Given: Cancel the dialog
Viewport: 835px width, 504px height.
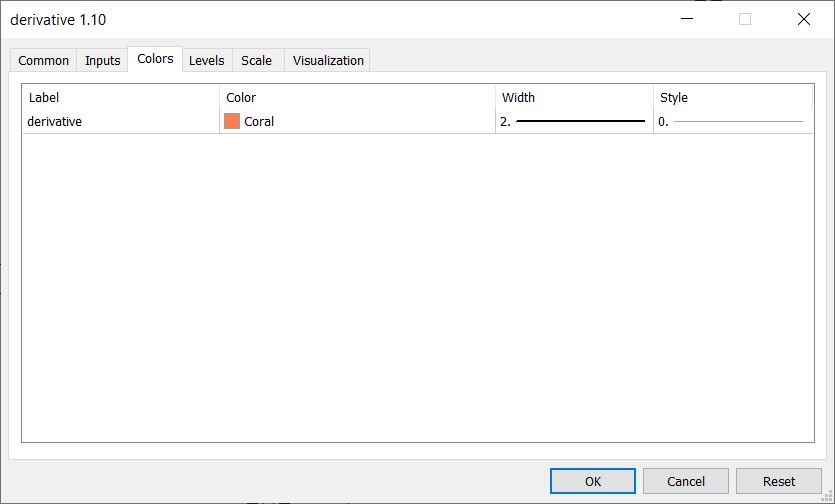Looking at the screenshot, I should click(x=686, y=481).
